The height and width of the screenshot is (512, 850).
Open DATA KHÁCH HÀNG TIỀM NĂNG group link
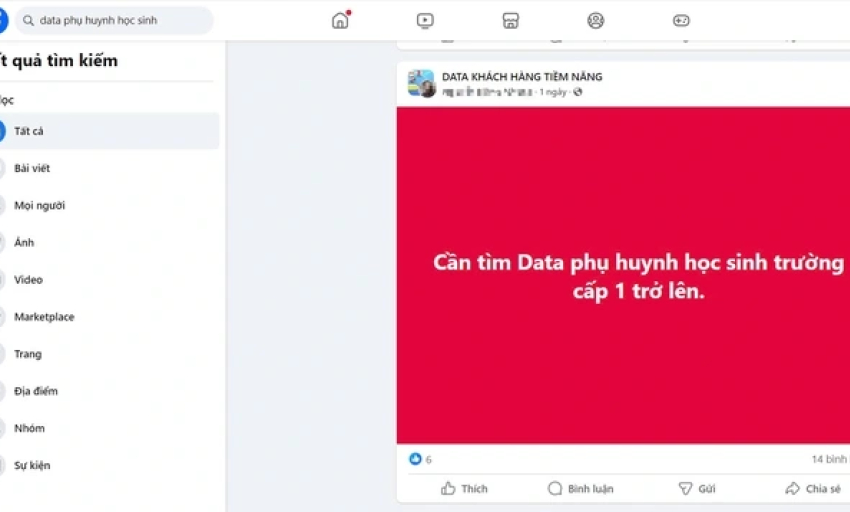pos(522,77)
